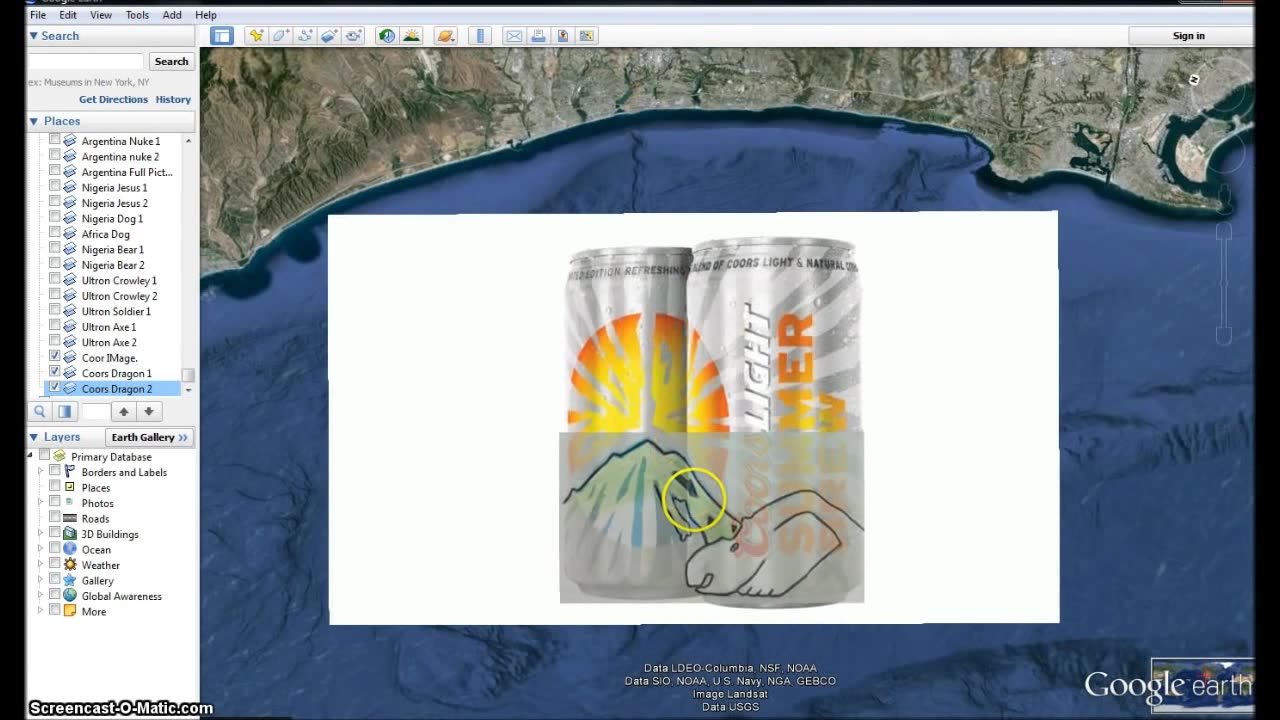This screenshot has height=720, width=1280.
Task: Click the Get Directions link
Action: tap(113, 99)
